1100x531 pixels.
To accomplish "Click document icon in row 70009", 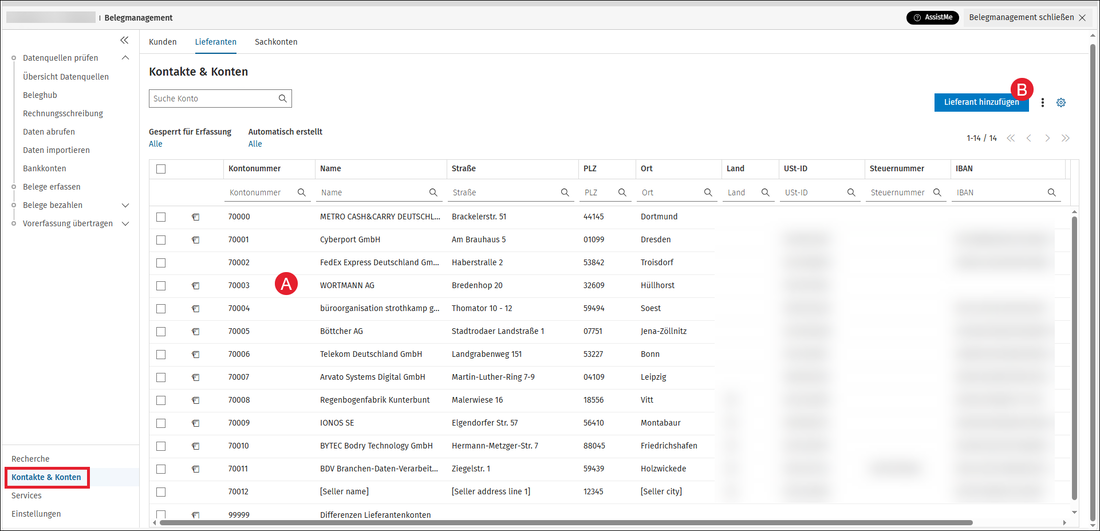I will click(x=196, y=424).
